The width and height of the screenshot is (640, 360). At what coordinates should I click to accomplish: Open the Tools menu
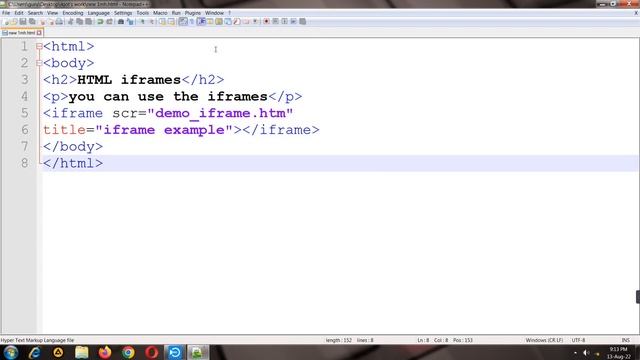click(x=142, y=13)
